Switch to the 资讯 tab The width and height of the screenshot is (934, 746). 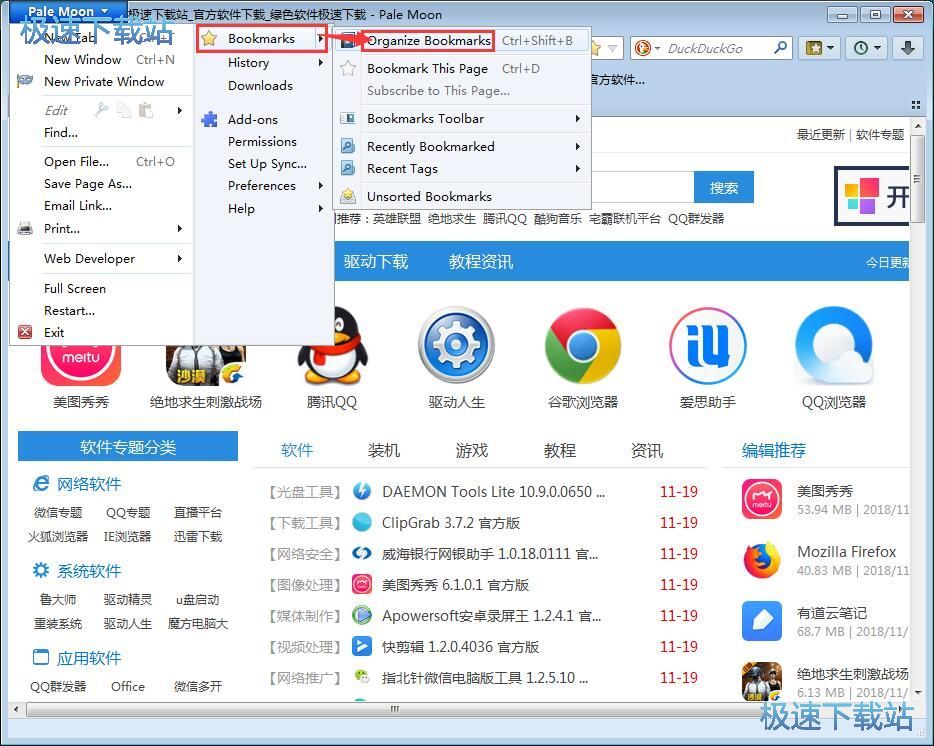tap(647, 450)
